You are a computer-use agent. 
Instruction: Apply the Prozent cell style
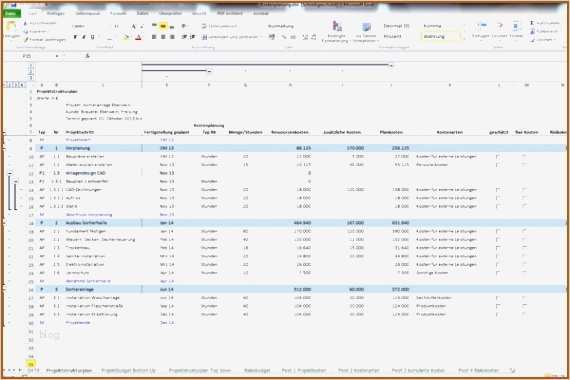coord(393,36)
